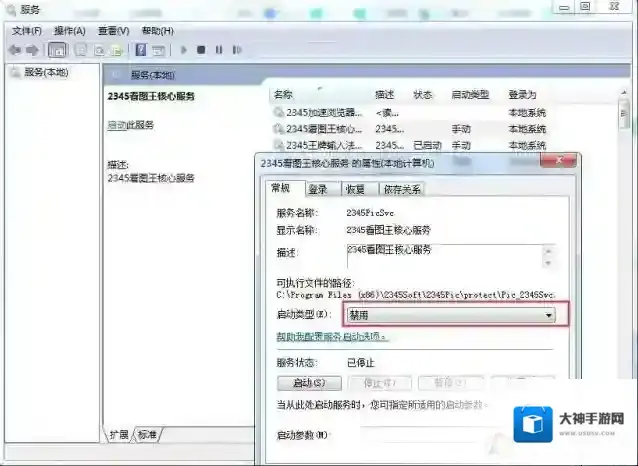Click the gear icon of 2345看图王核心 row
This screenshot has height=466, width=638.
(278, 129)
